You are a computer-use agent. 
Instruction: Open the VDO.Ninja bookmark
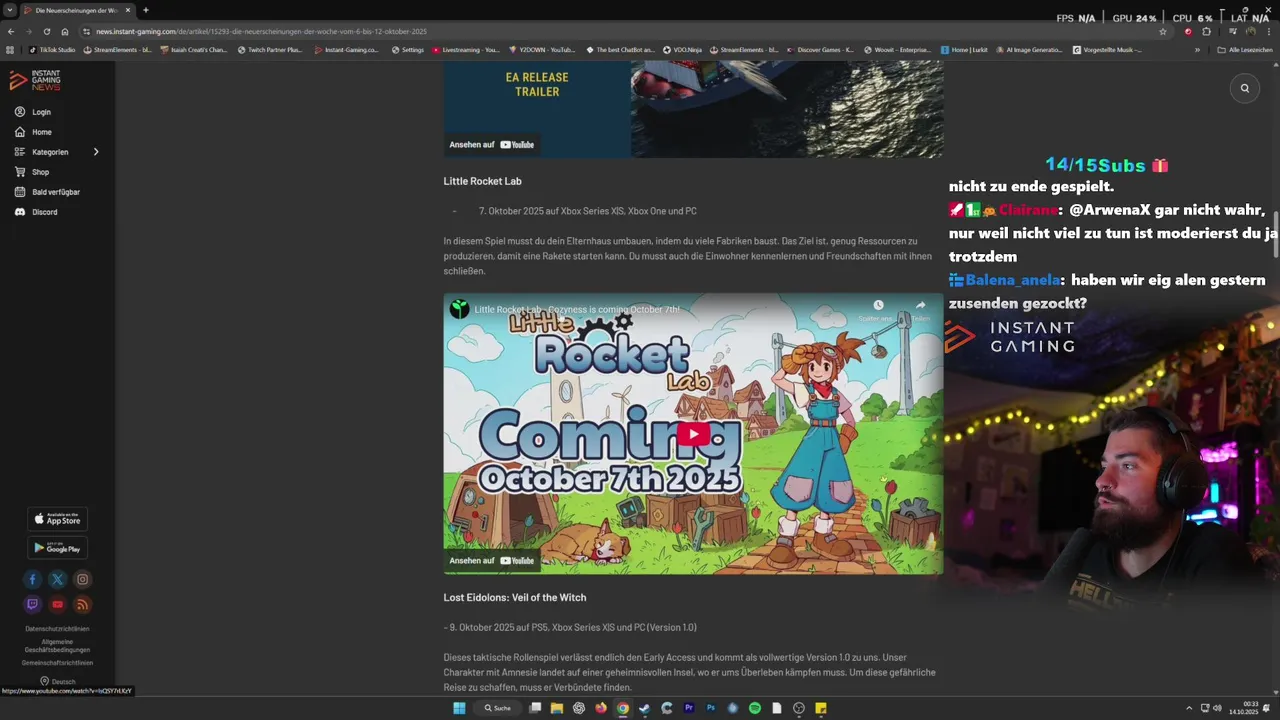(x=682, y=49)
